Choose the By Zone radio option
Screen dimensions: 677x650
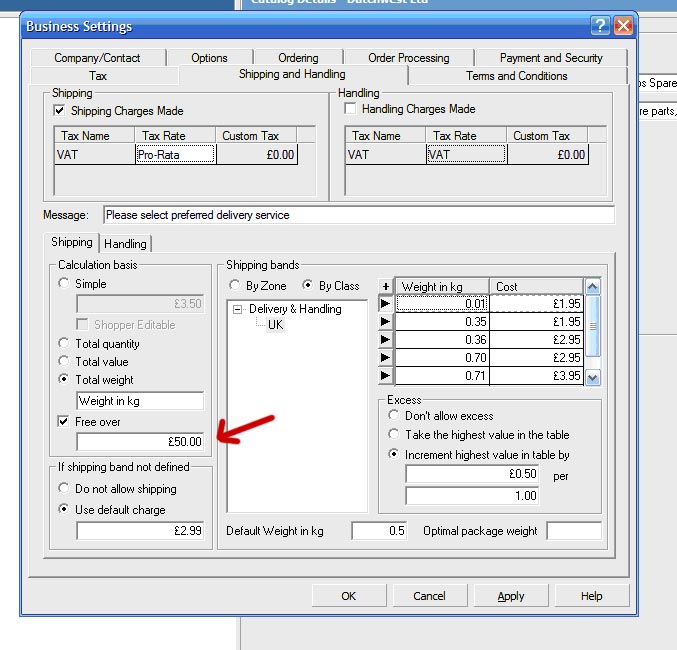(236, 286)
